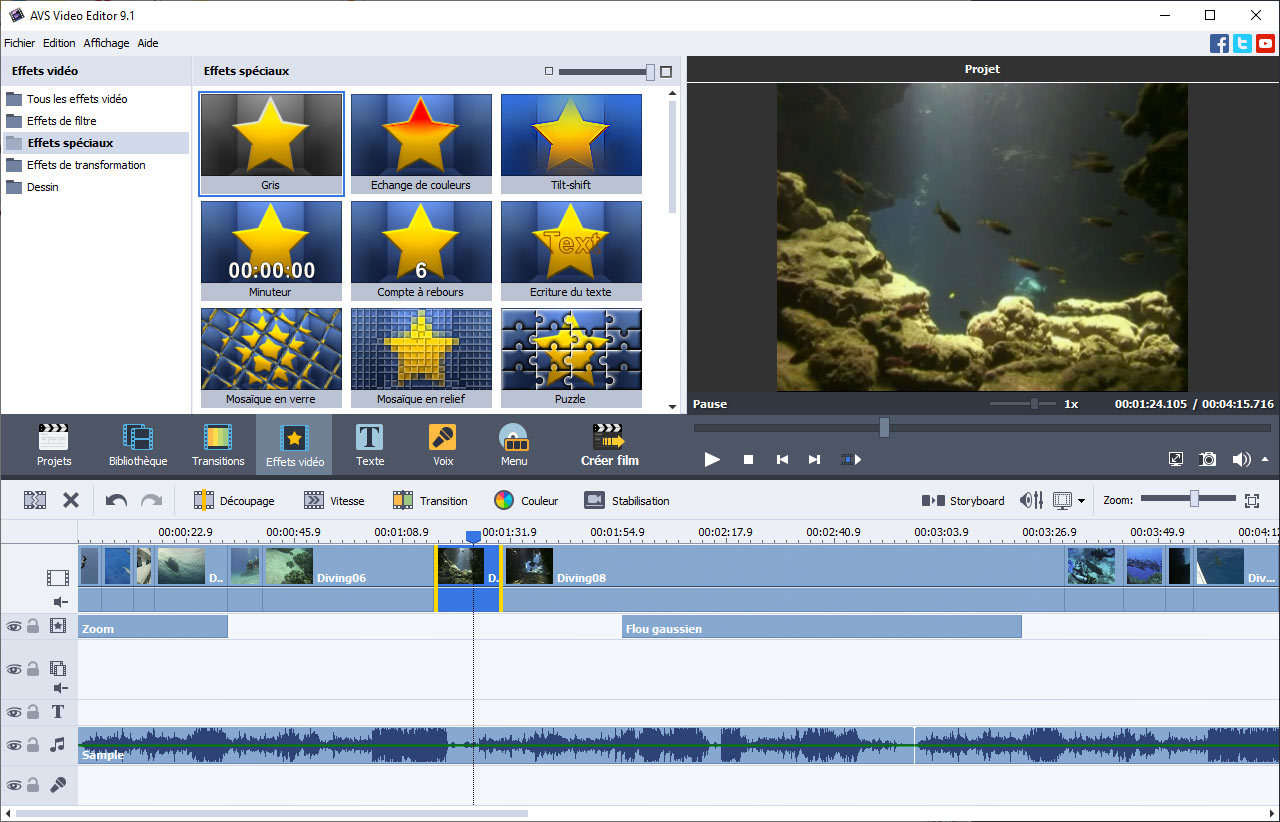This screenshot has width=1280, height=822.
Task: Click the Découpage trim tool
Action: [234, 500]
